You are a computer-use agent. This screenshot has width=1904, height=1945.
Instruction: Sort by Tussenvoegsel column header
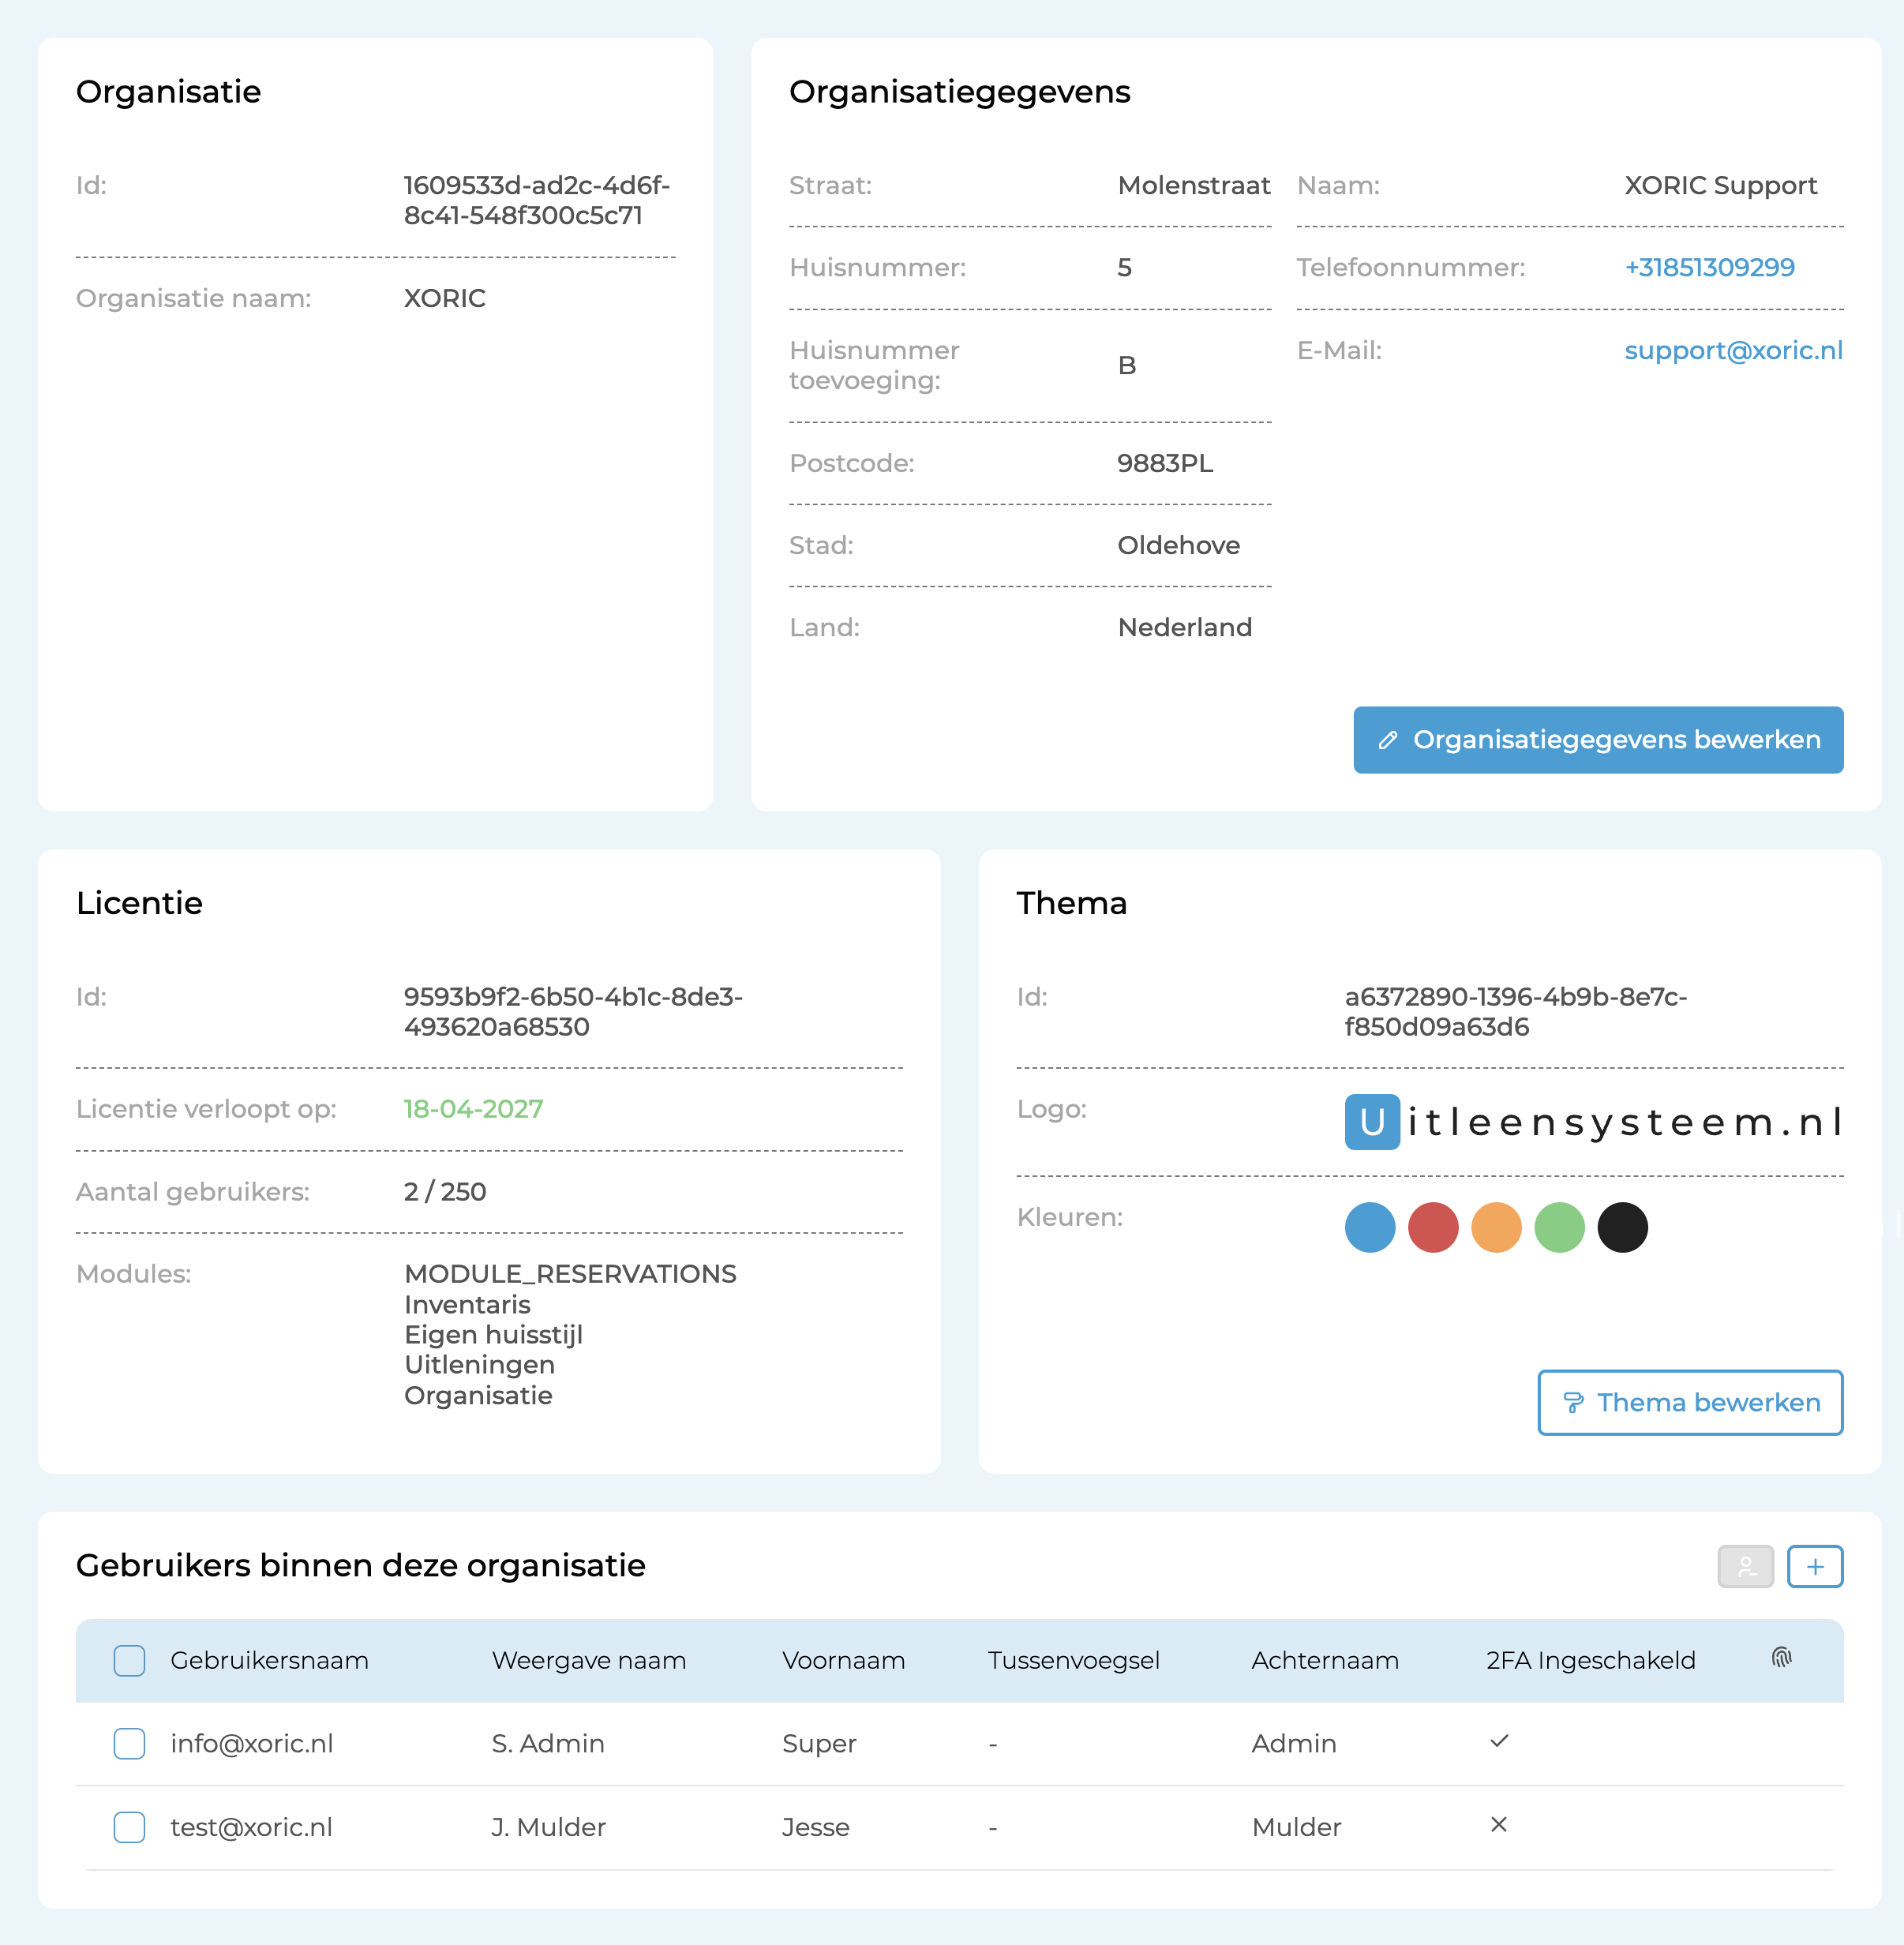pyautogui.click(x=1073, y=1660)
